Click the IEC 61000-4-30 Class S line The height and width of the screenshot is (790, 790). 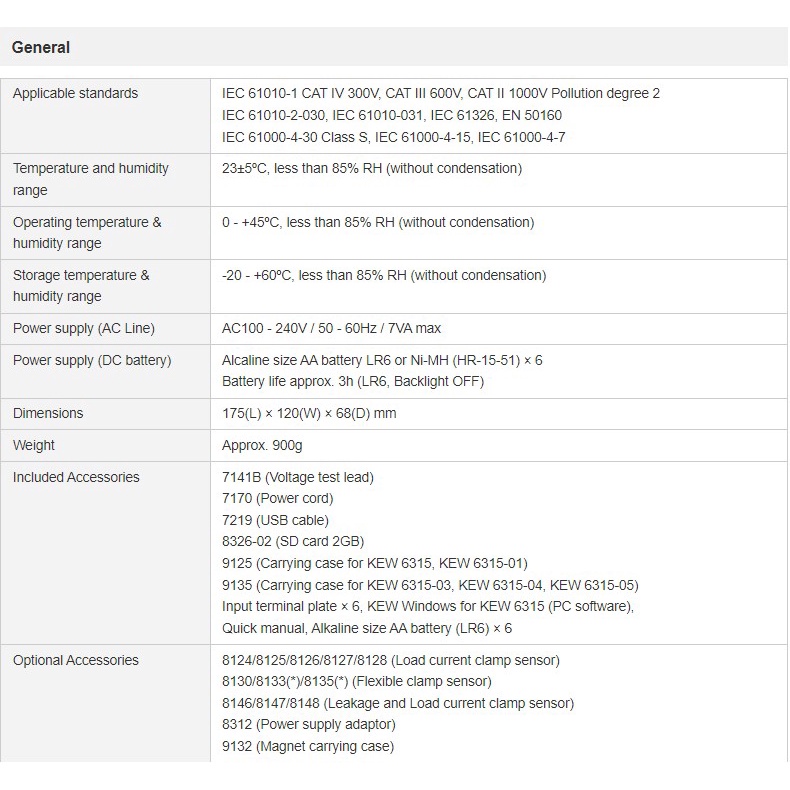pyautogui.click(x=393, y=137)
